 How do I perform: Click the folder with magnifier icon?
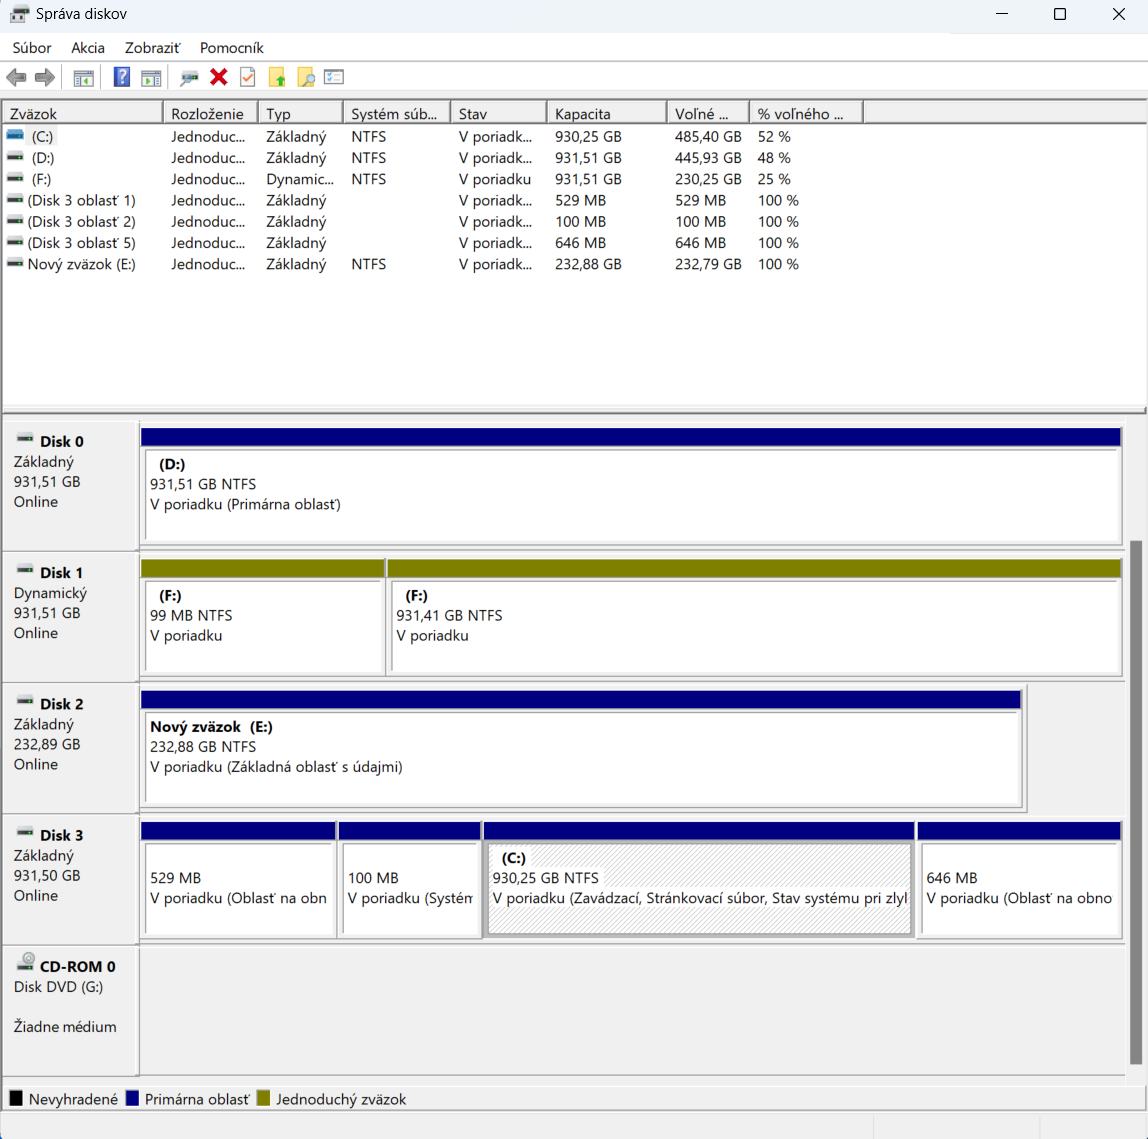[306, 77]
